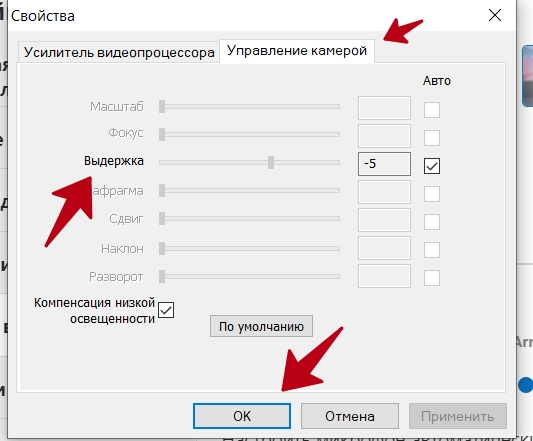Select the Управление камерой tab

297,51
